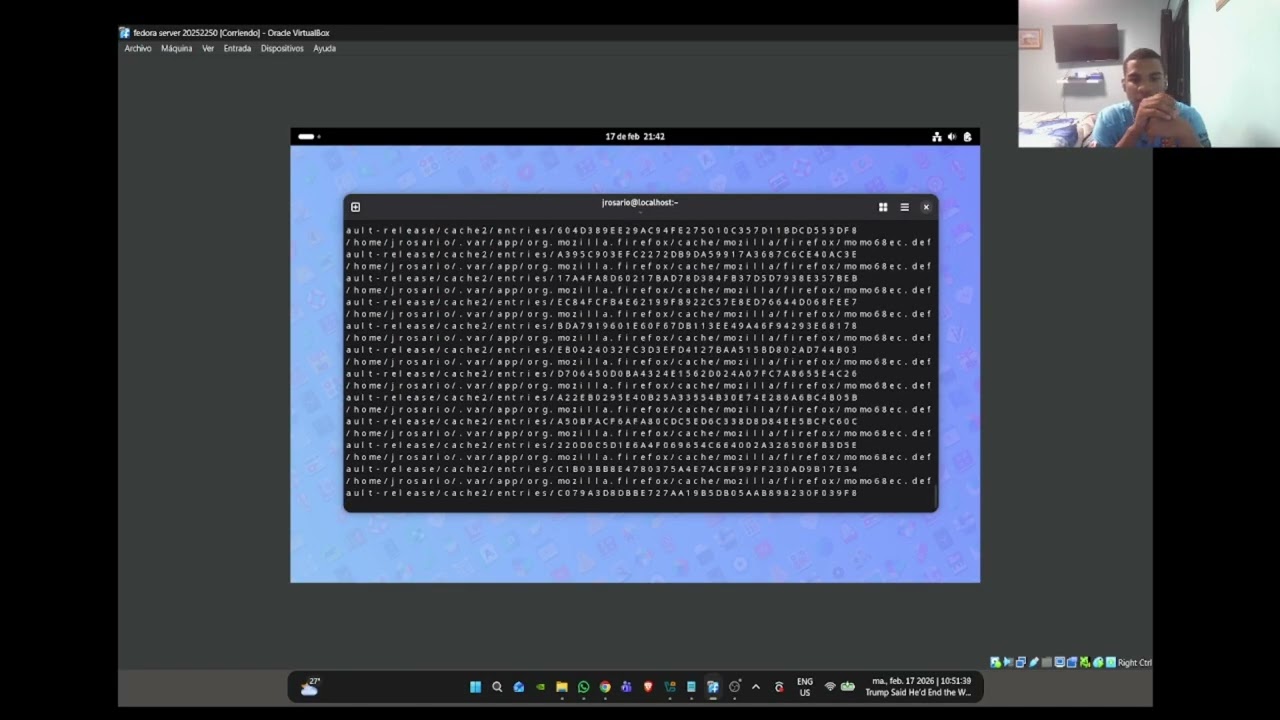Open the terminal hamburger menu
Image resolution: width=1280 pixels, height=720 pixels.
point(904,207)
